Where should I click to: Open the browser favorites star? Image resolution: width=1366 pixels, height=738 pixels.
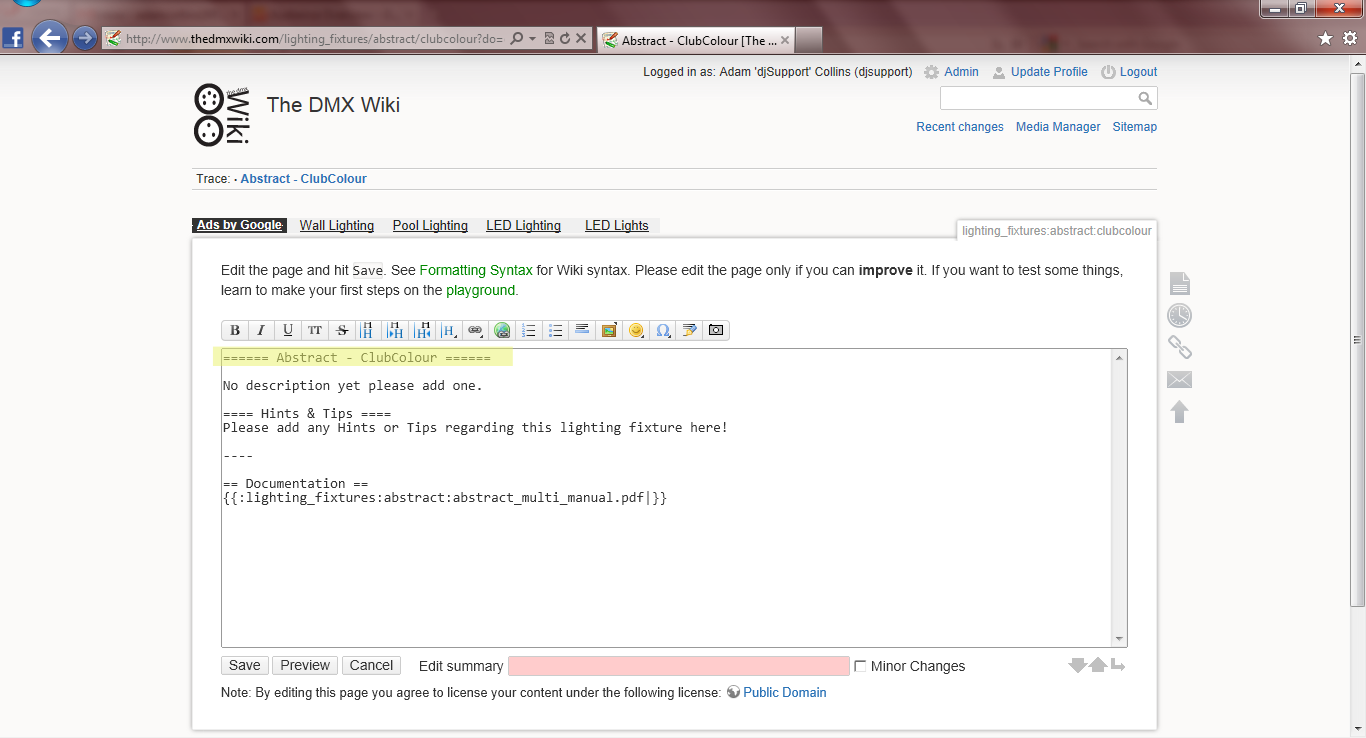point(1326,39)
